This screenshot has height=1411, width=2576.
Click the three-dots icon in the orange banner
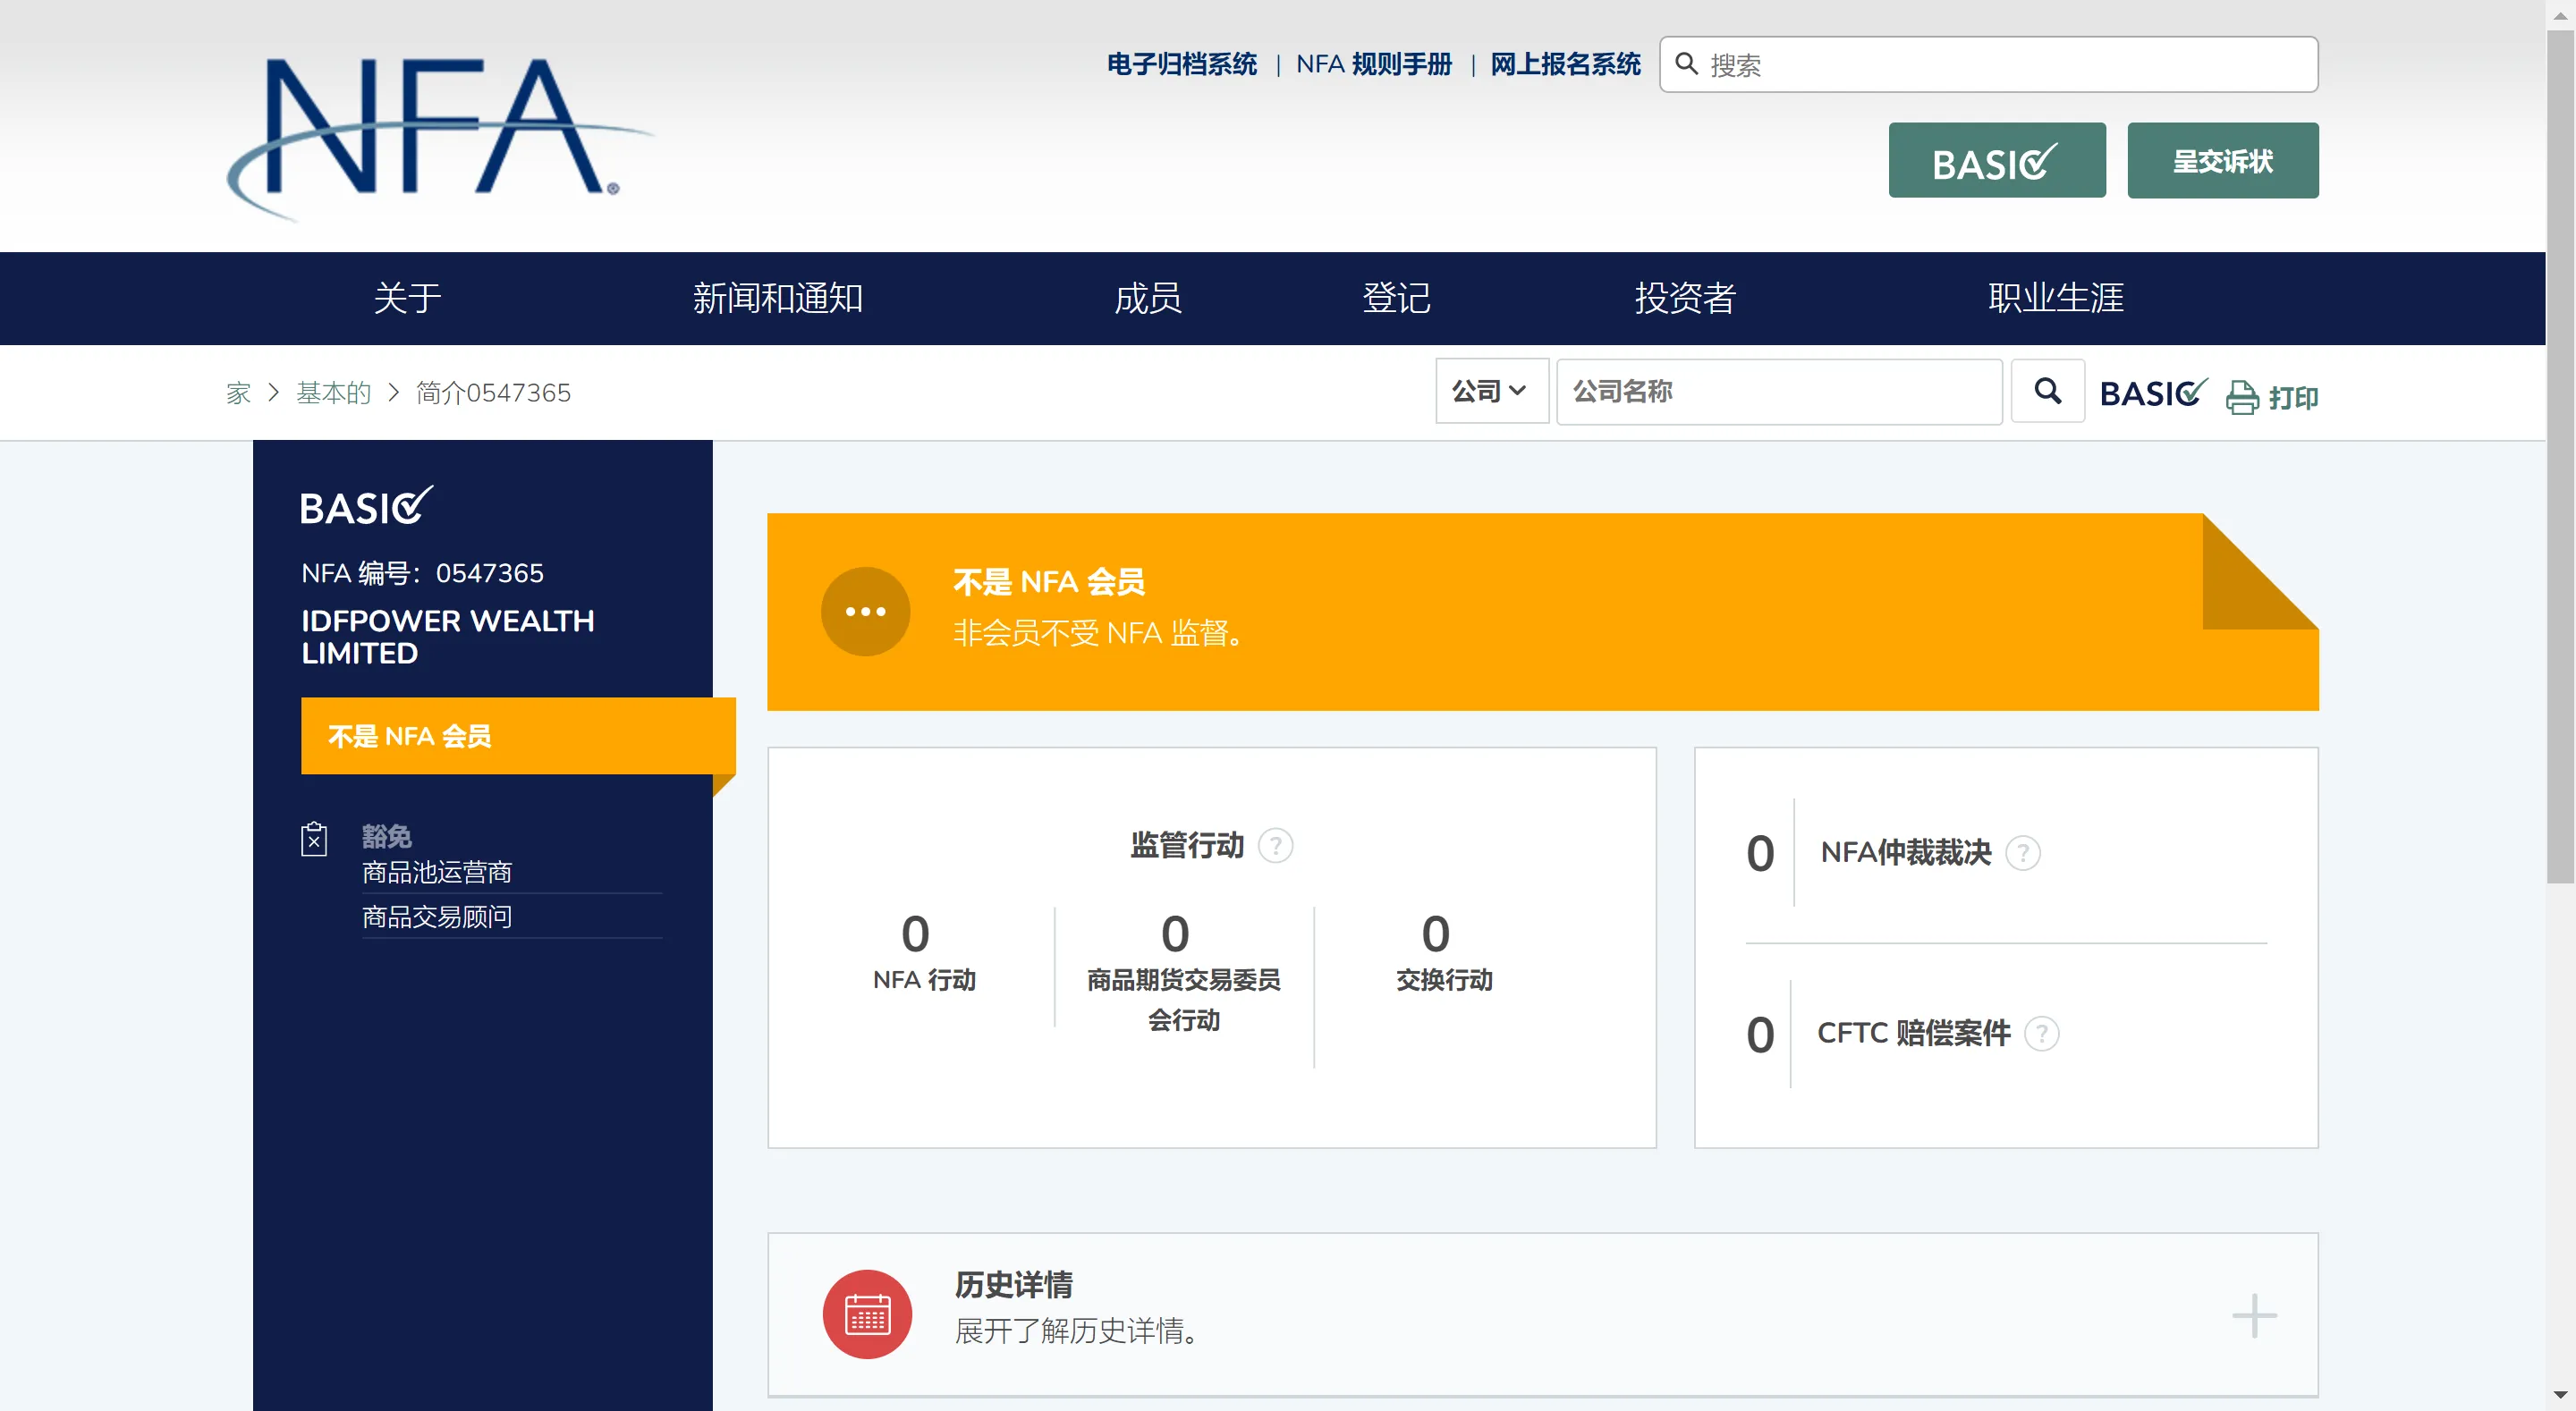click(x=865, y=611)
